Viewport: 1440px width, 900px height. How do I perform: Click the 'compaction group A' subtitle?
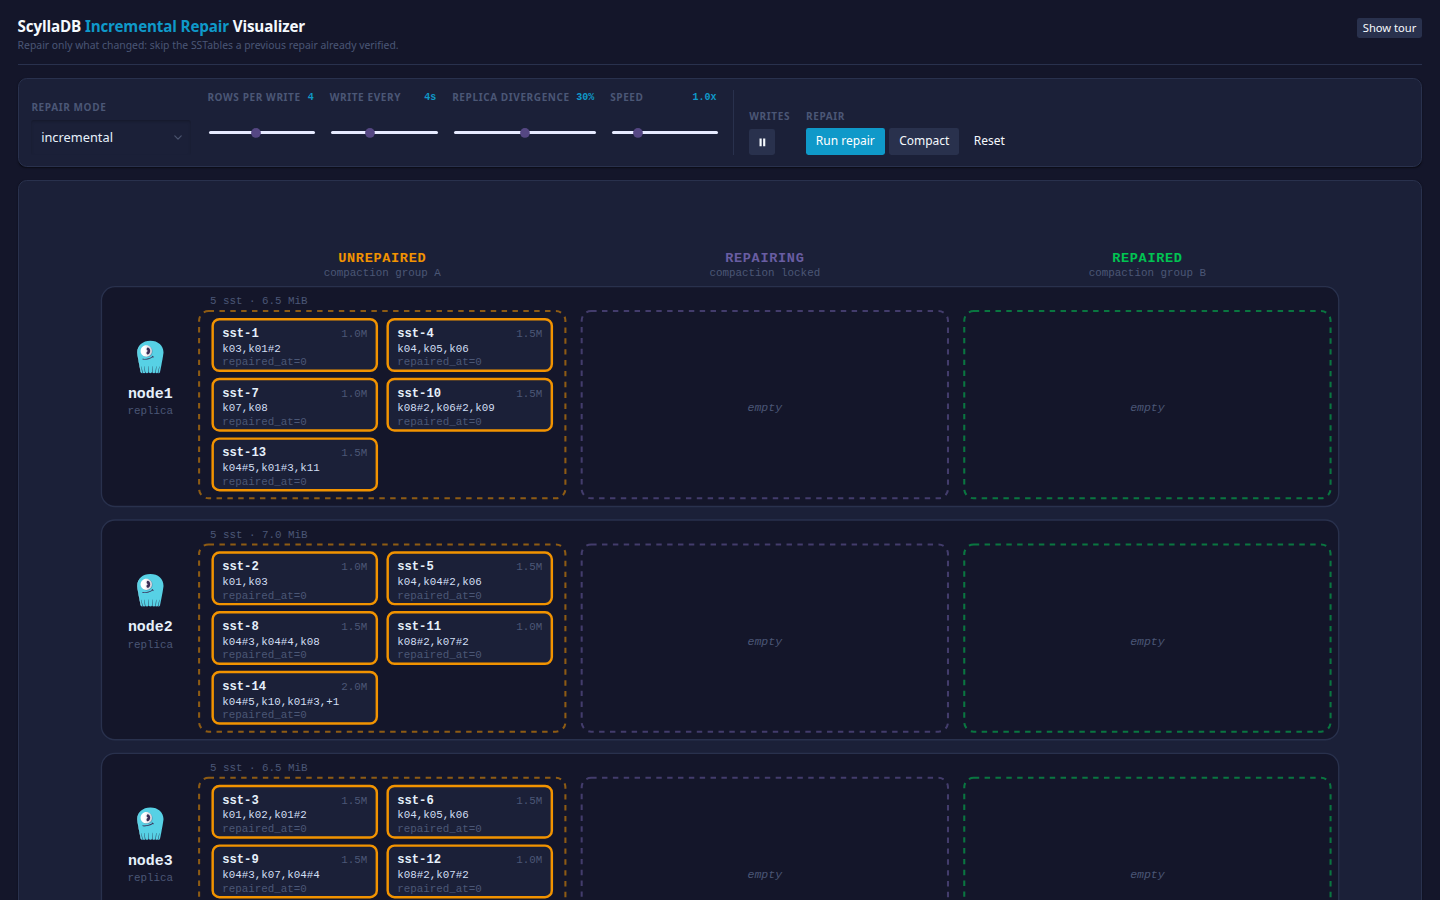[x=382, y=273]
